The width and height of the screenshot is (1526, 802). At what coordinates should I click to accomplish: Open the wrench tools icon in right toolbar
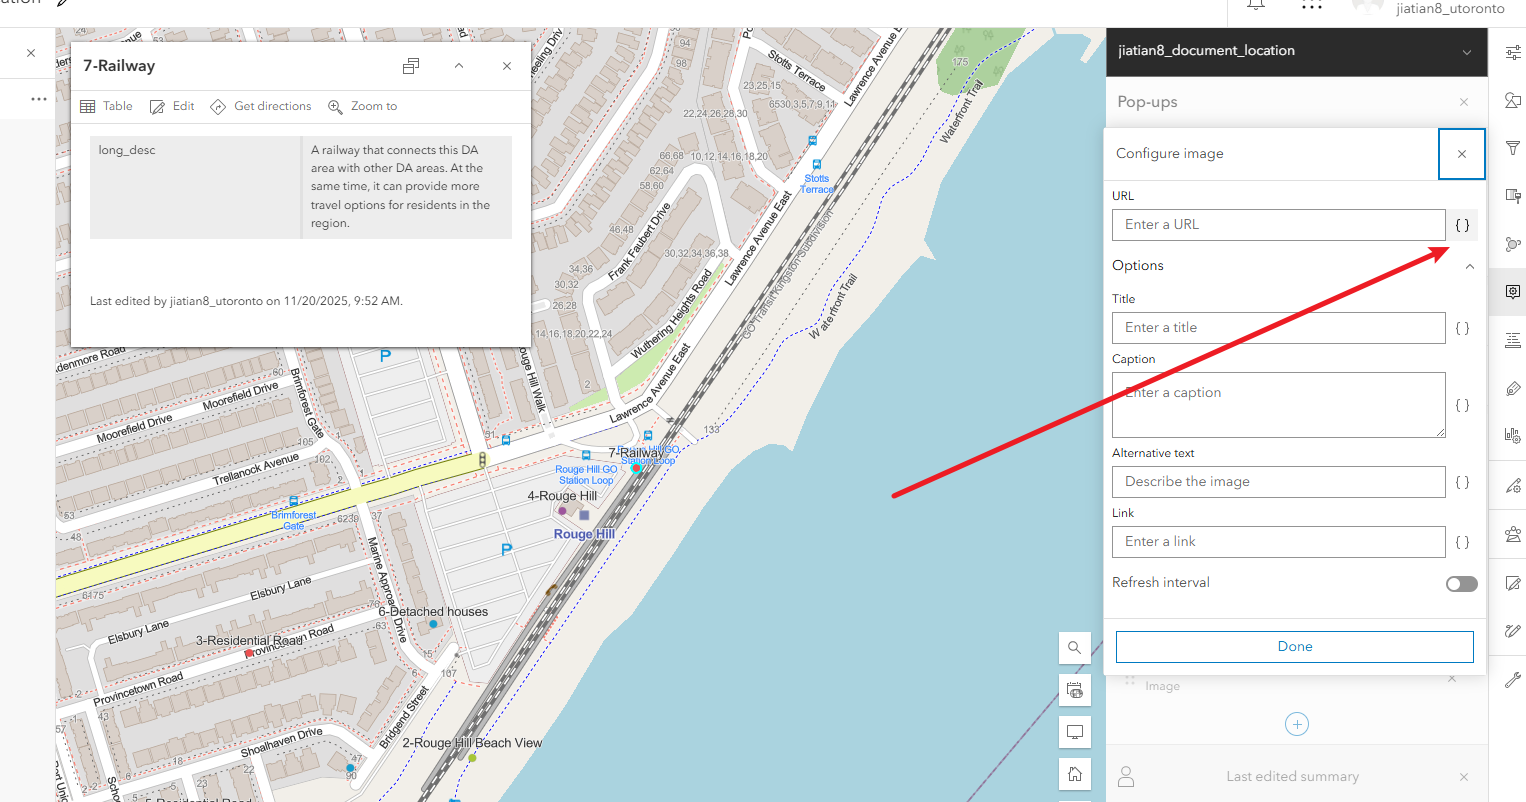tap(1513, 680)
